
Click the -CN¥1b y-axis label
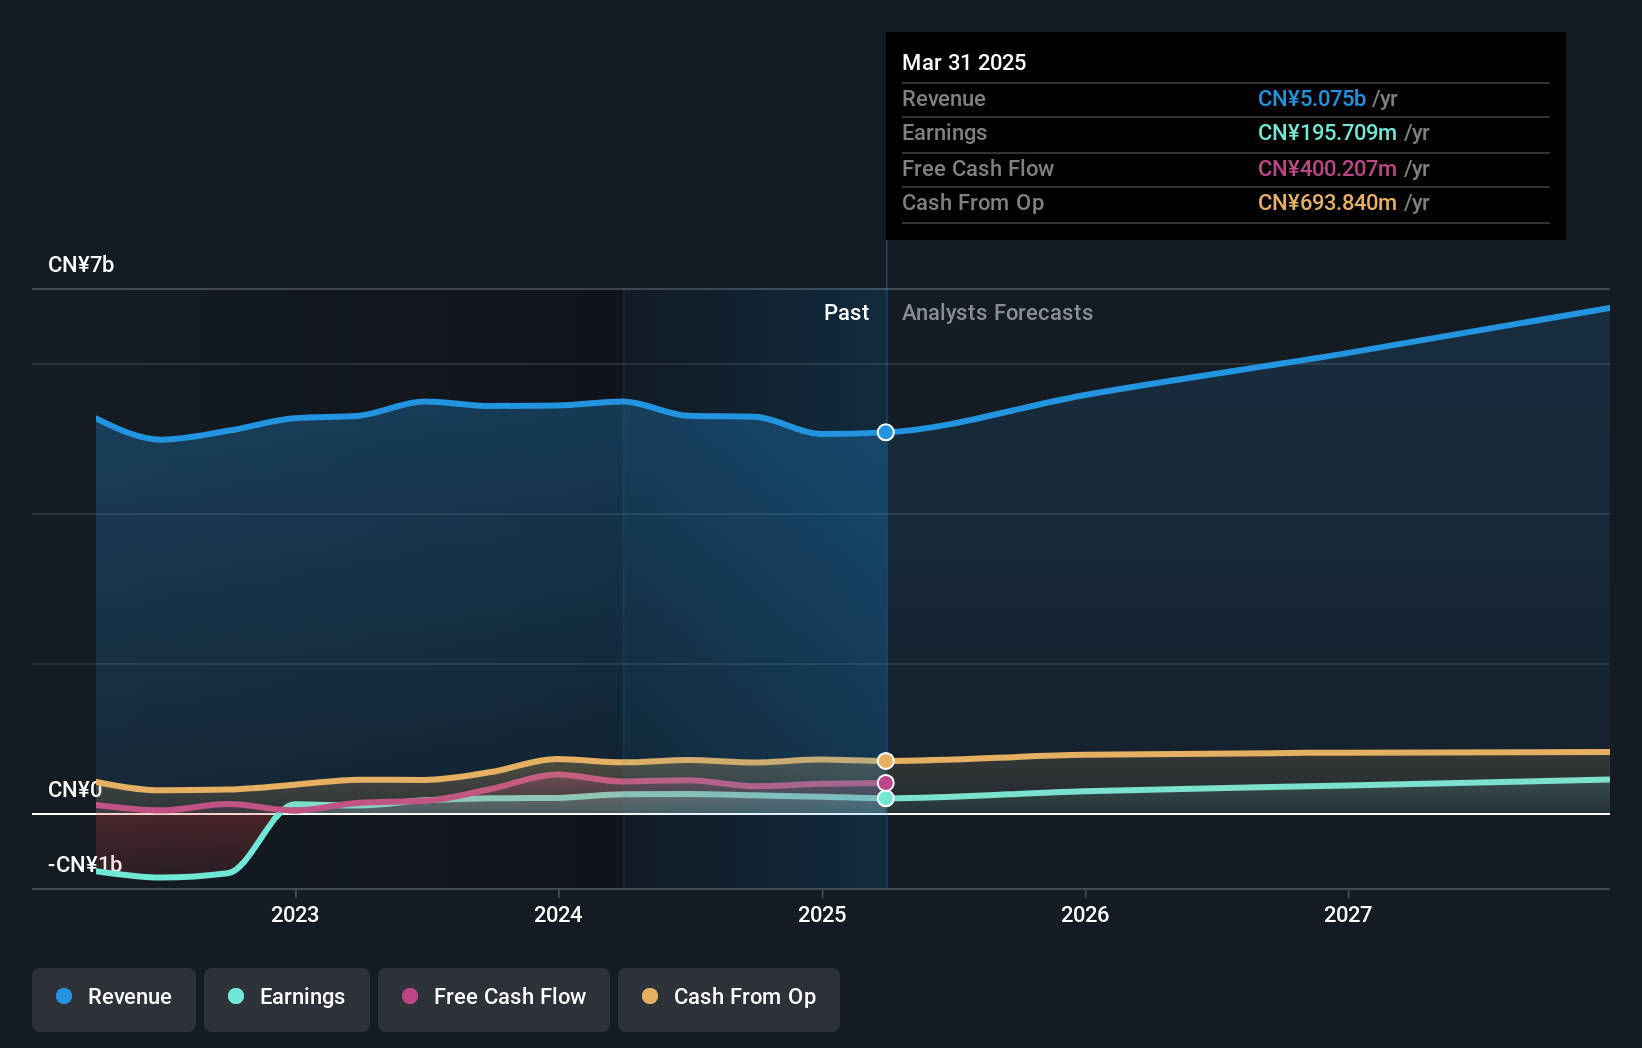tap(85, 864)
